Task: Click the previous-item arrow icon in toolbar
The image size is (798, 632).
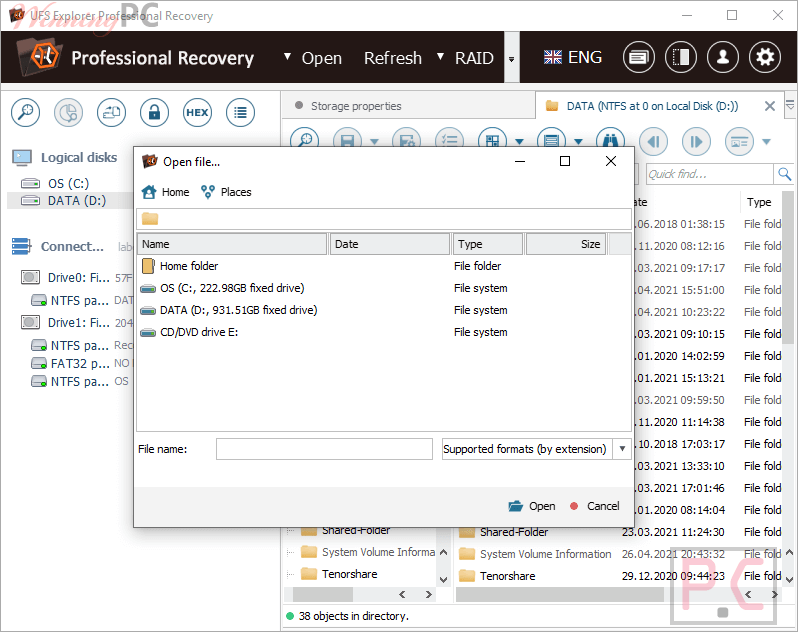Action: [653, 141]
